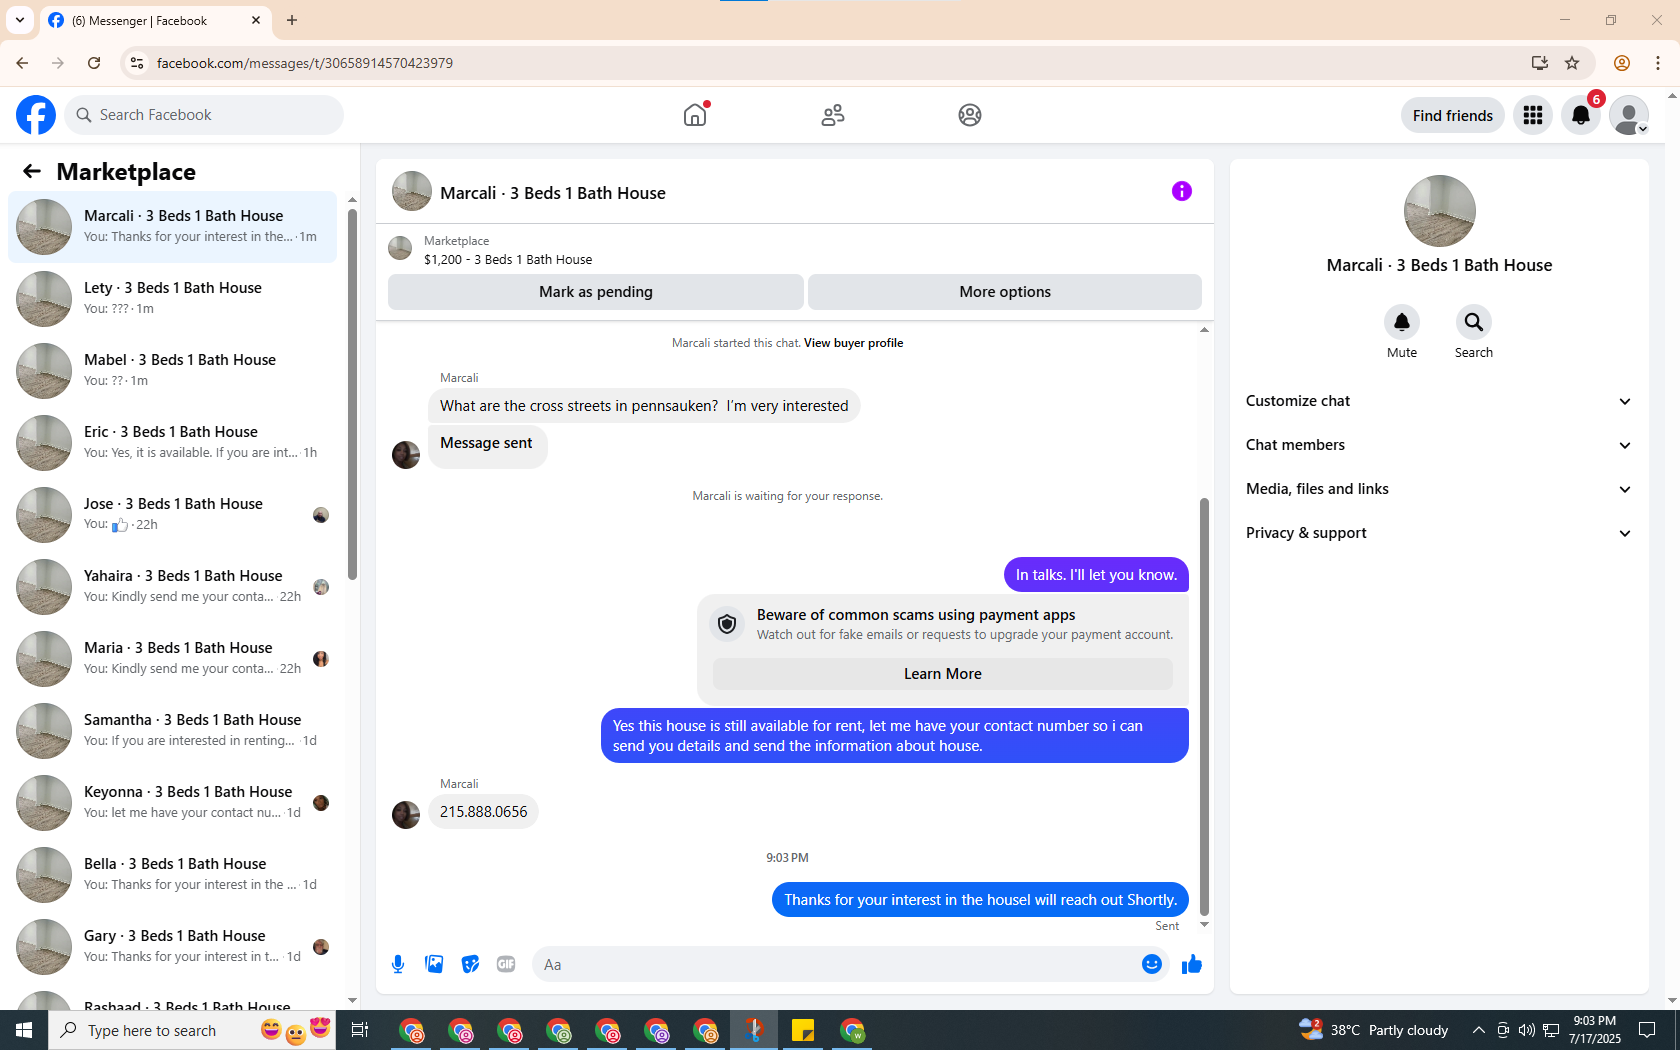
Task: Click the phone number message 215.888.0656
Action: (483, 812)
